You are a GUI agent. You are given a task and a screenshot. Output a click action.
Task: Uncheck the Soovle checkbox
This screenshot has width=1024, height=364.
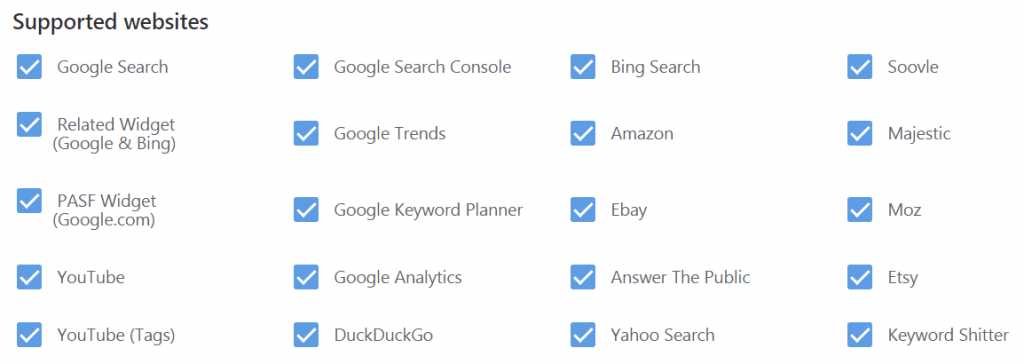pos(860,67)
